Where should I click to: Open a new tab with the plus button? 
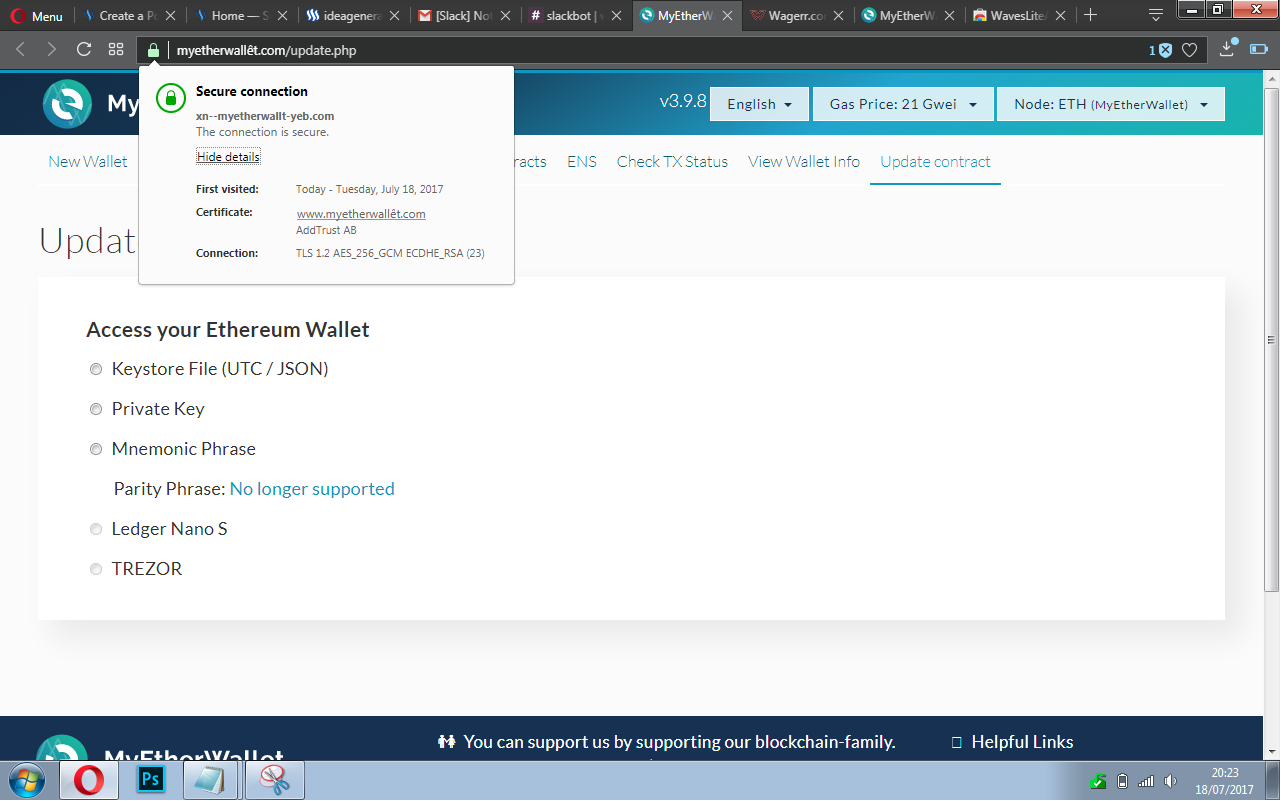click(x=1091, y=15)
